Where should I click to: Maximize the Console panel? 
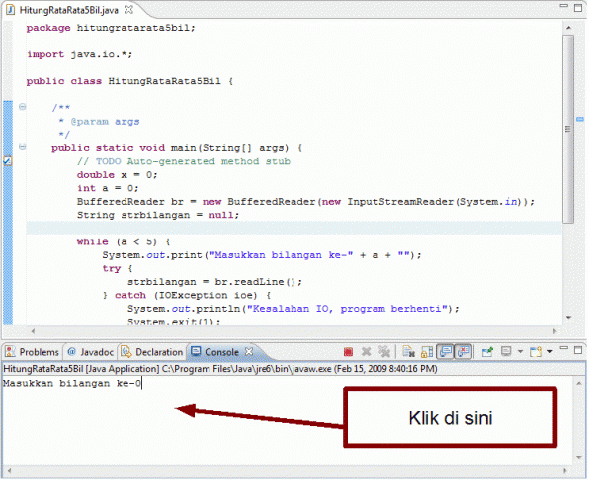[578, 350]
